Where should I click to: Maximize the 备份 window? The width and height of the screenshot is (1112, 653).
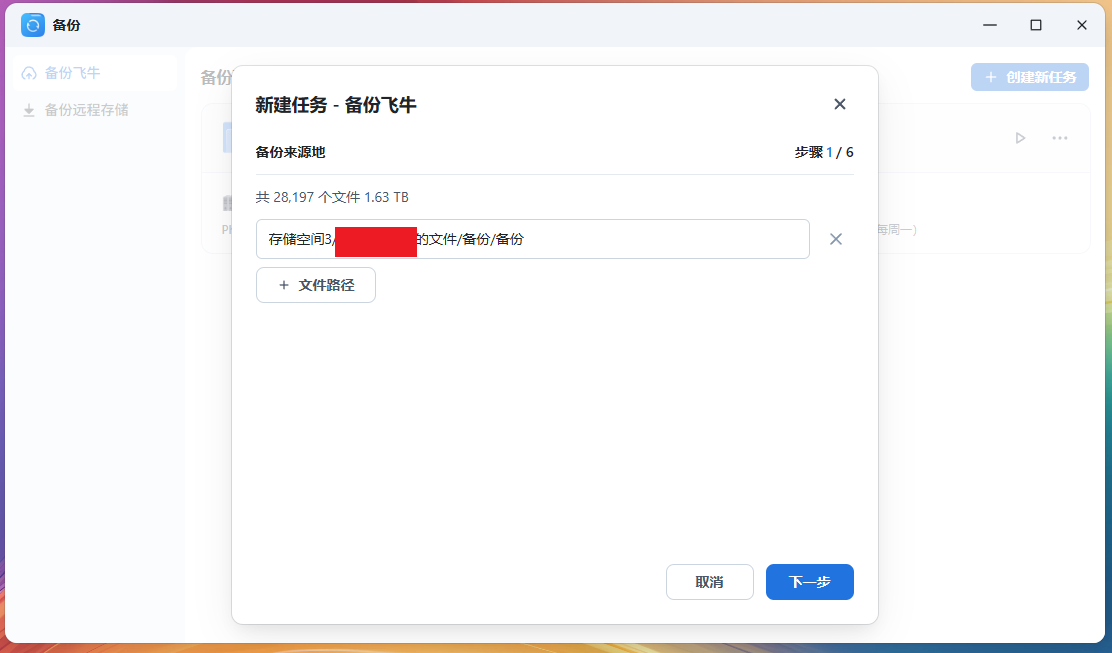tap(1036, 25)
